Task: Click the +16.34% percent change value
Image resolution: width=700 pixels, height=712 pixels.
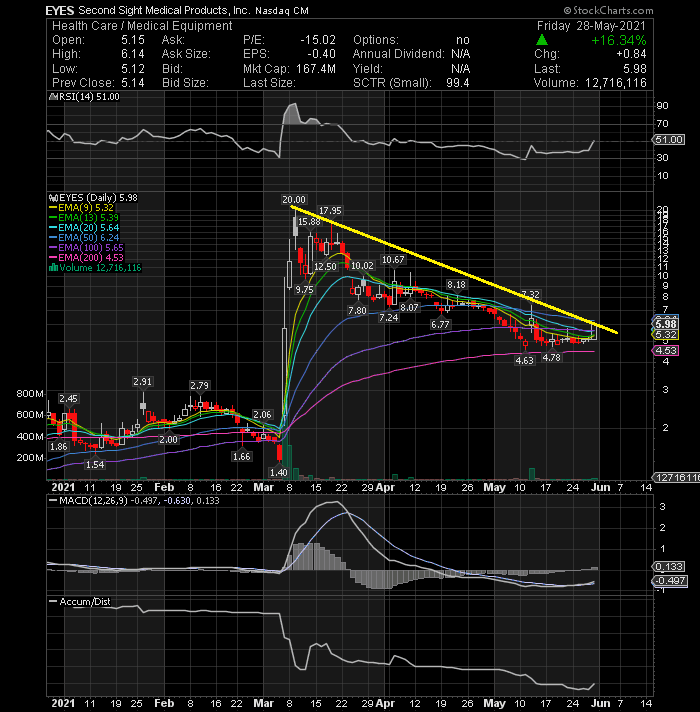Action: pyautogui.click(x=618, y=40)
